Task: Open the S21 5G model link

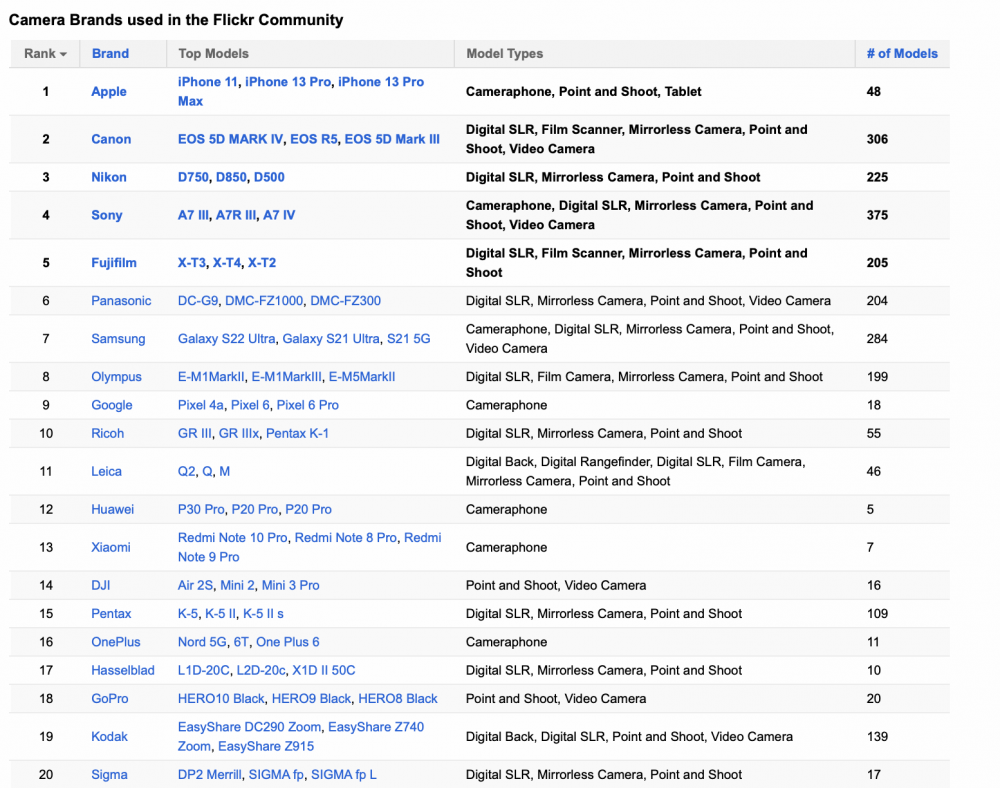Action: [409, 339]
